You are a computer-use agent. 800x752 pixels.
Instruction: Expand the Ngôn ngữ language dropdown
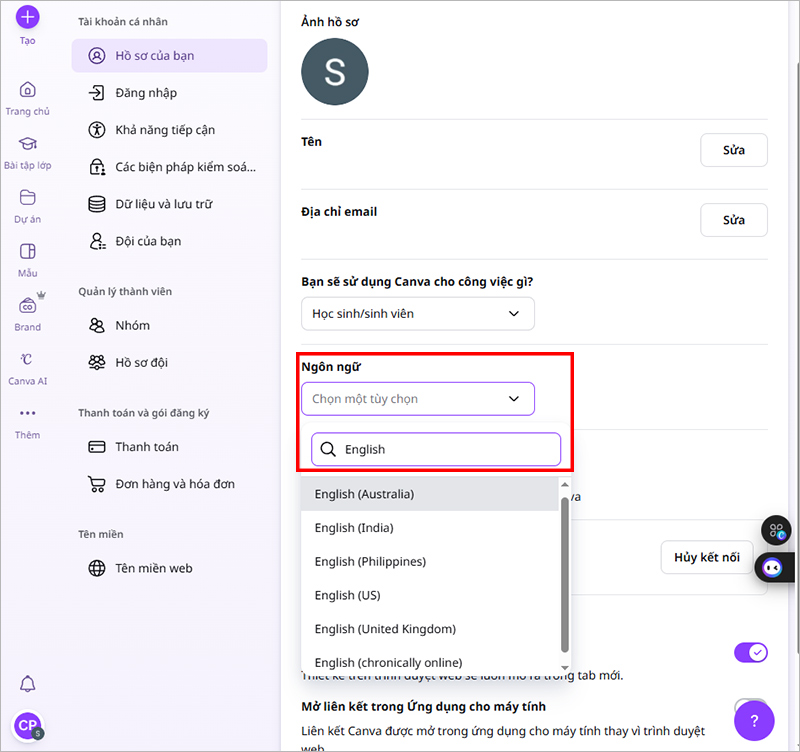(x=417, y=399)
